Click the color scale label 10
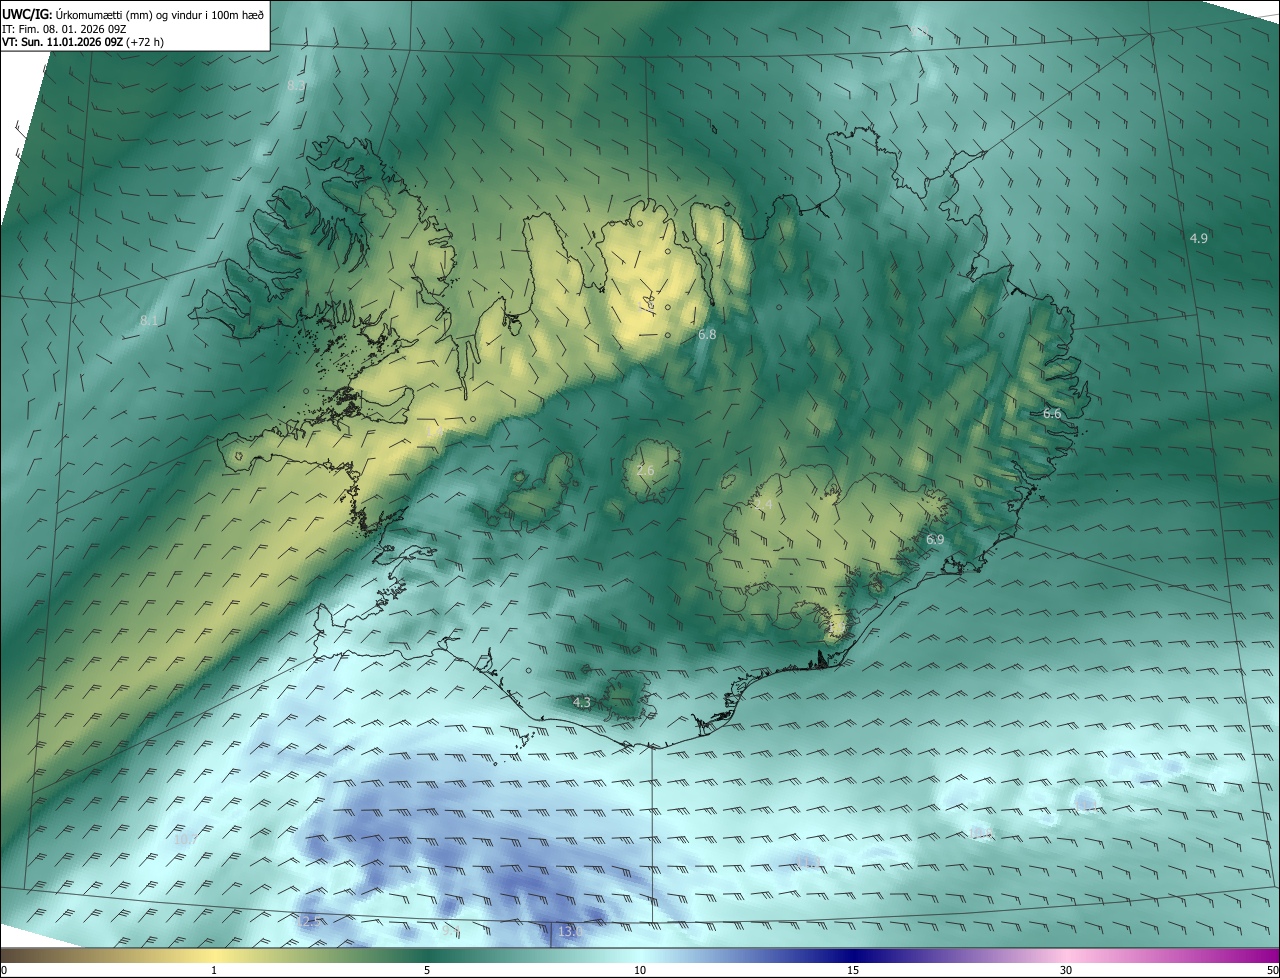Image resolution: width=1280 pixels, height=978 pixels. [640, 970]
